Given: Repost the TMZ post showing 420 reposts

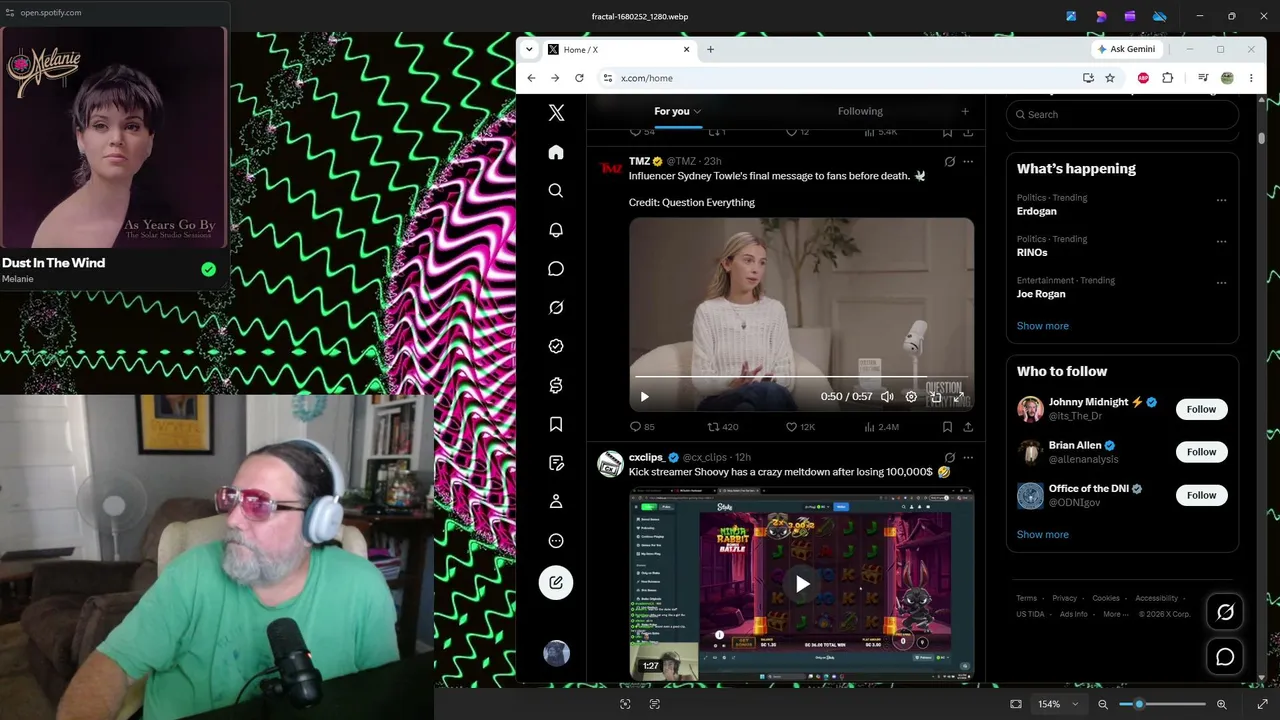Looking at the screenshot, I should (723, 427).
